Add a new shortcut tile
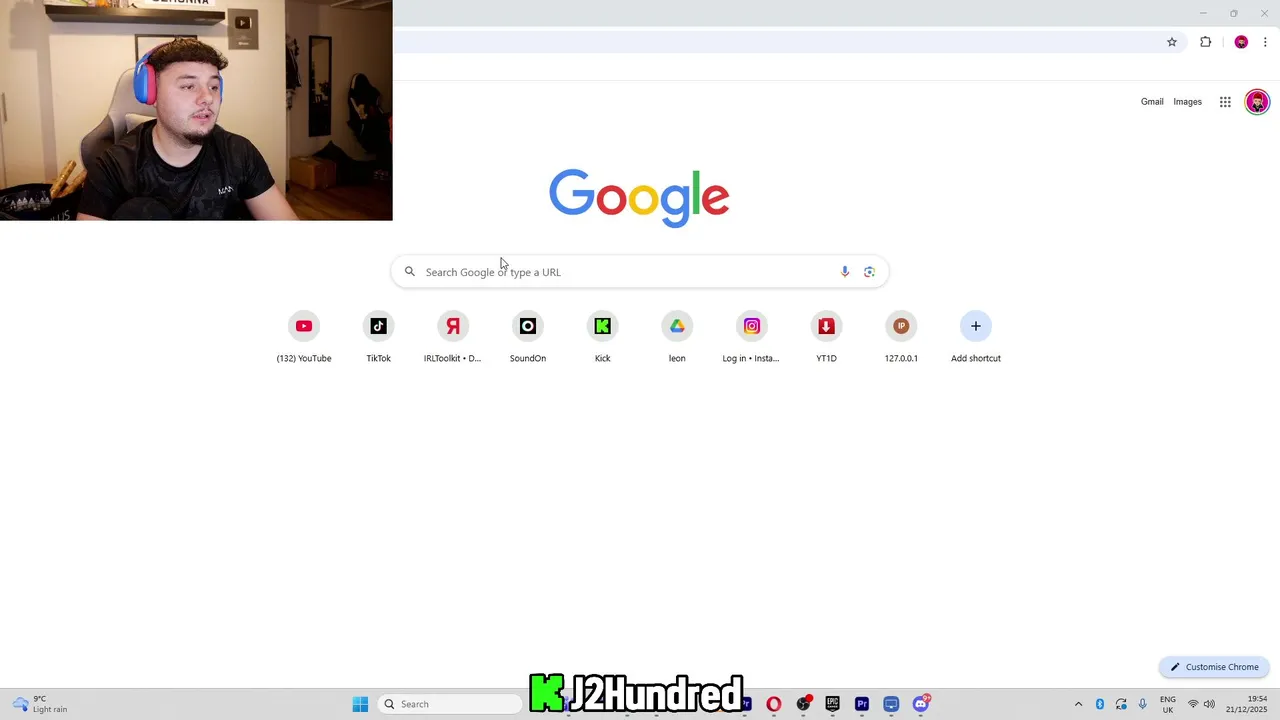This screenshot has height=720, width=1280. (976, 337)
